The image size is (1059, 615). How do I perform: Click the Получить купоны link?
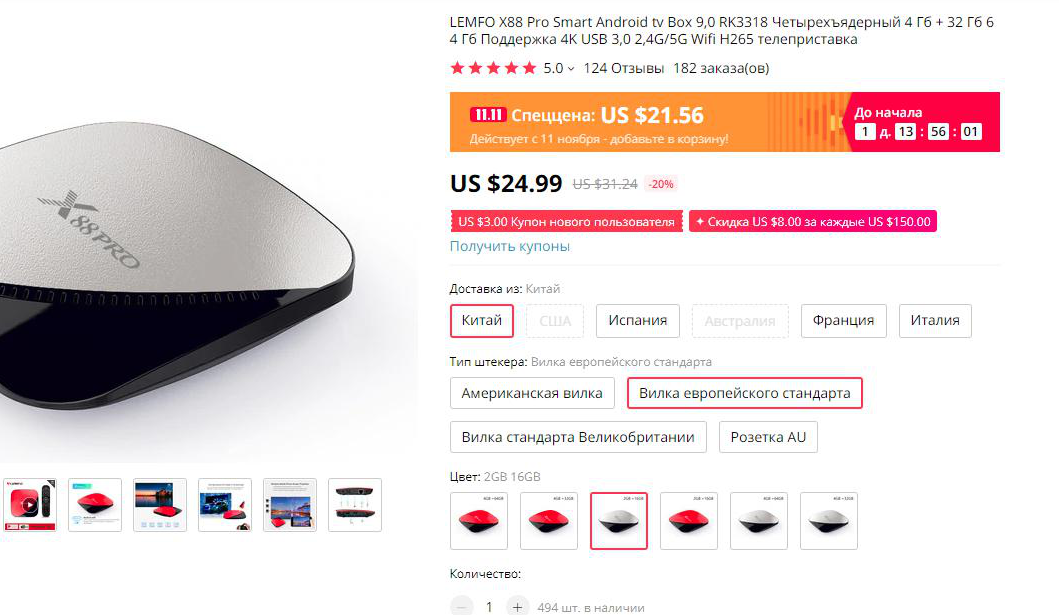(x=510, y=246)
